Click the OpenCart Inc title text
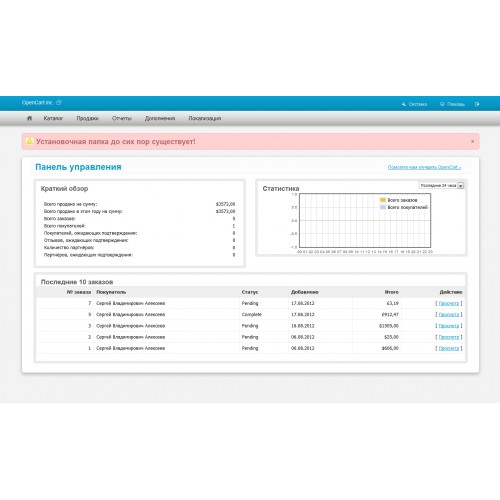Screen dimensions: 500x500 (x=37, y=102)
